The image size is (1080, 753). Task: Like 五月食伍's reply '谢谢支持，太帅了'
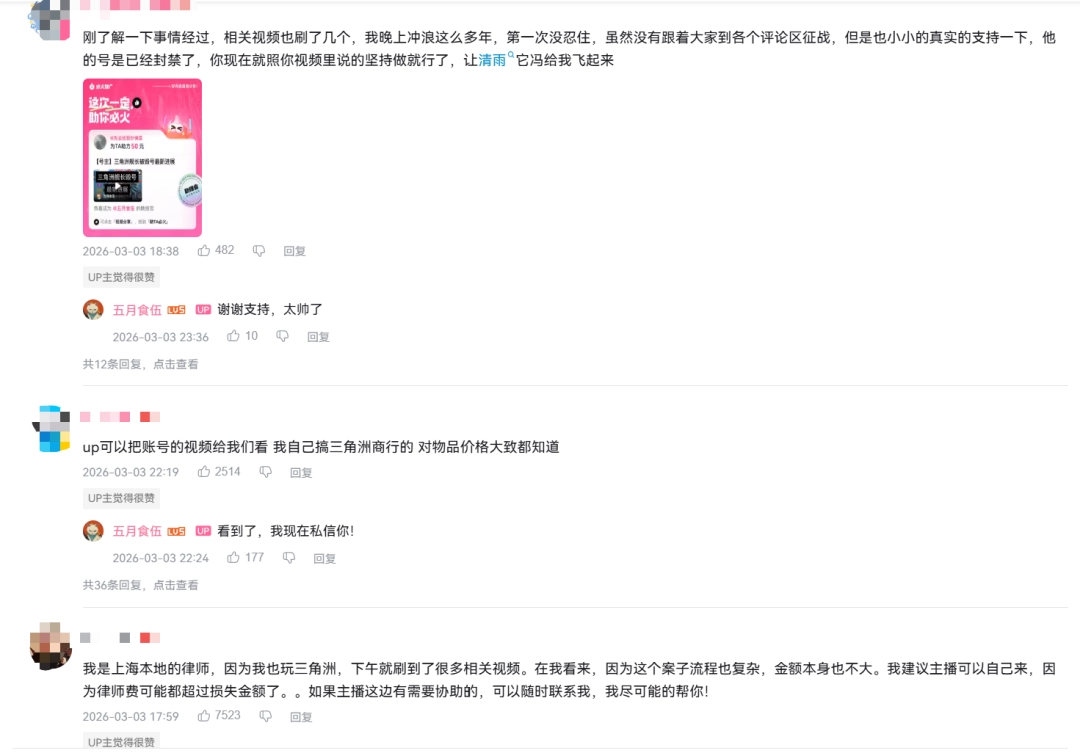233,336
